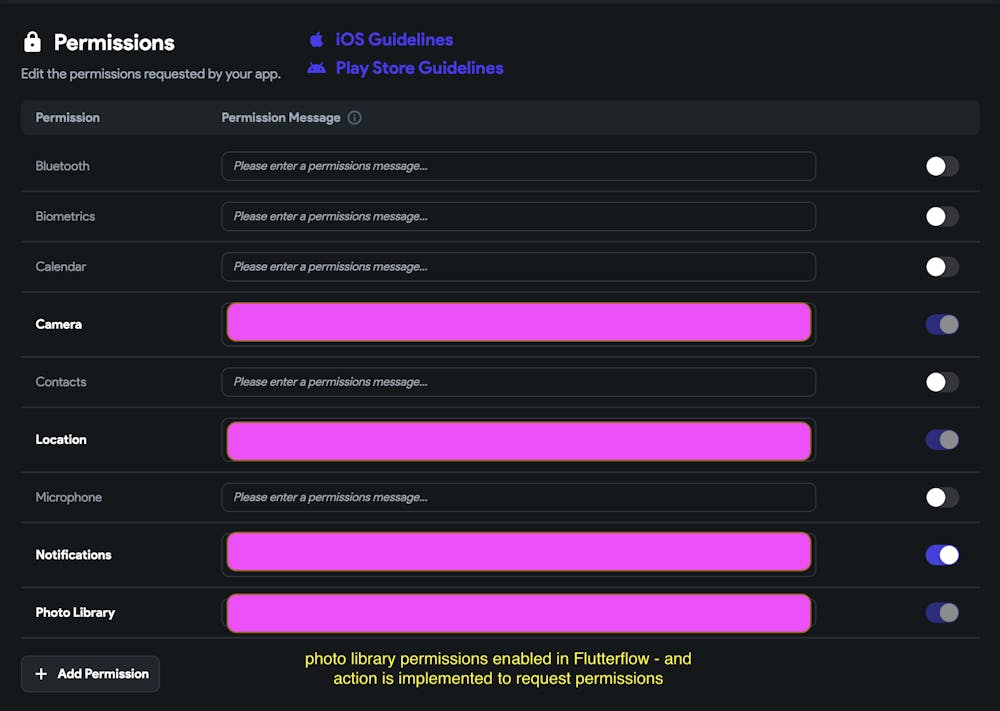
Task: Enable the Biometrics permission toggle
Action: 941,216
